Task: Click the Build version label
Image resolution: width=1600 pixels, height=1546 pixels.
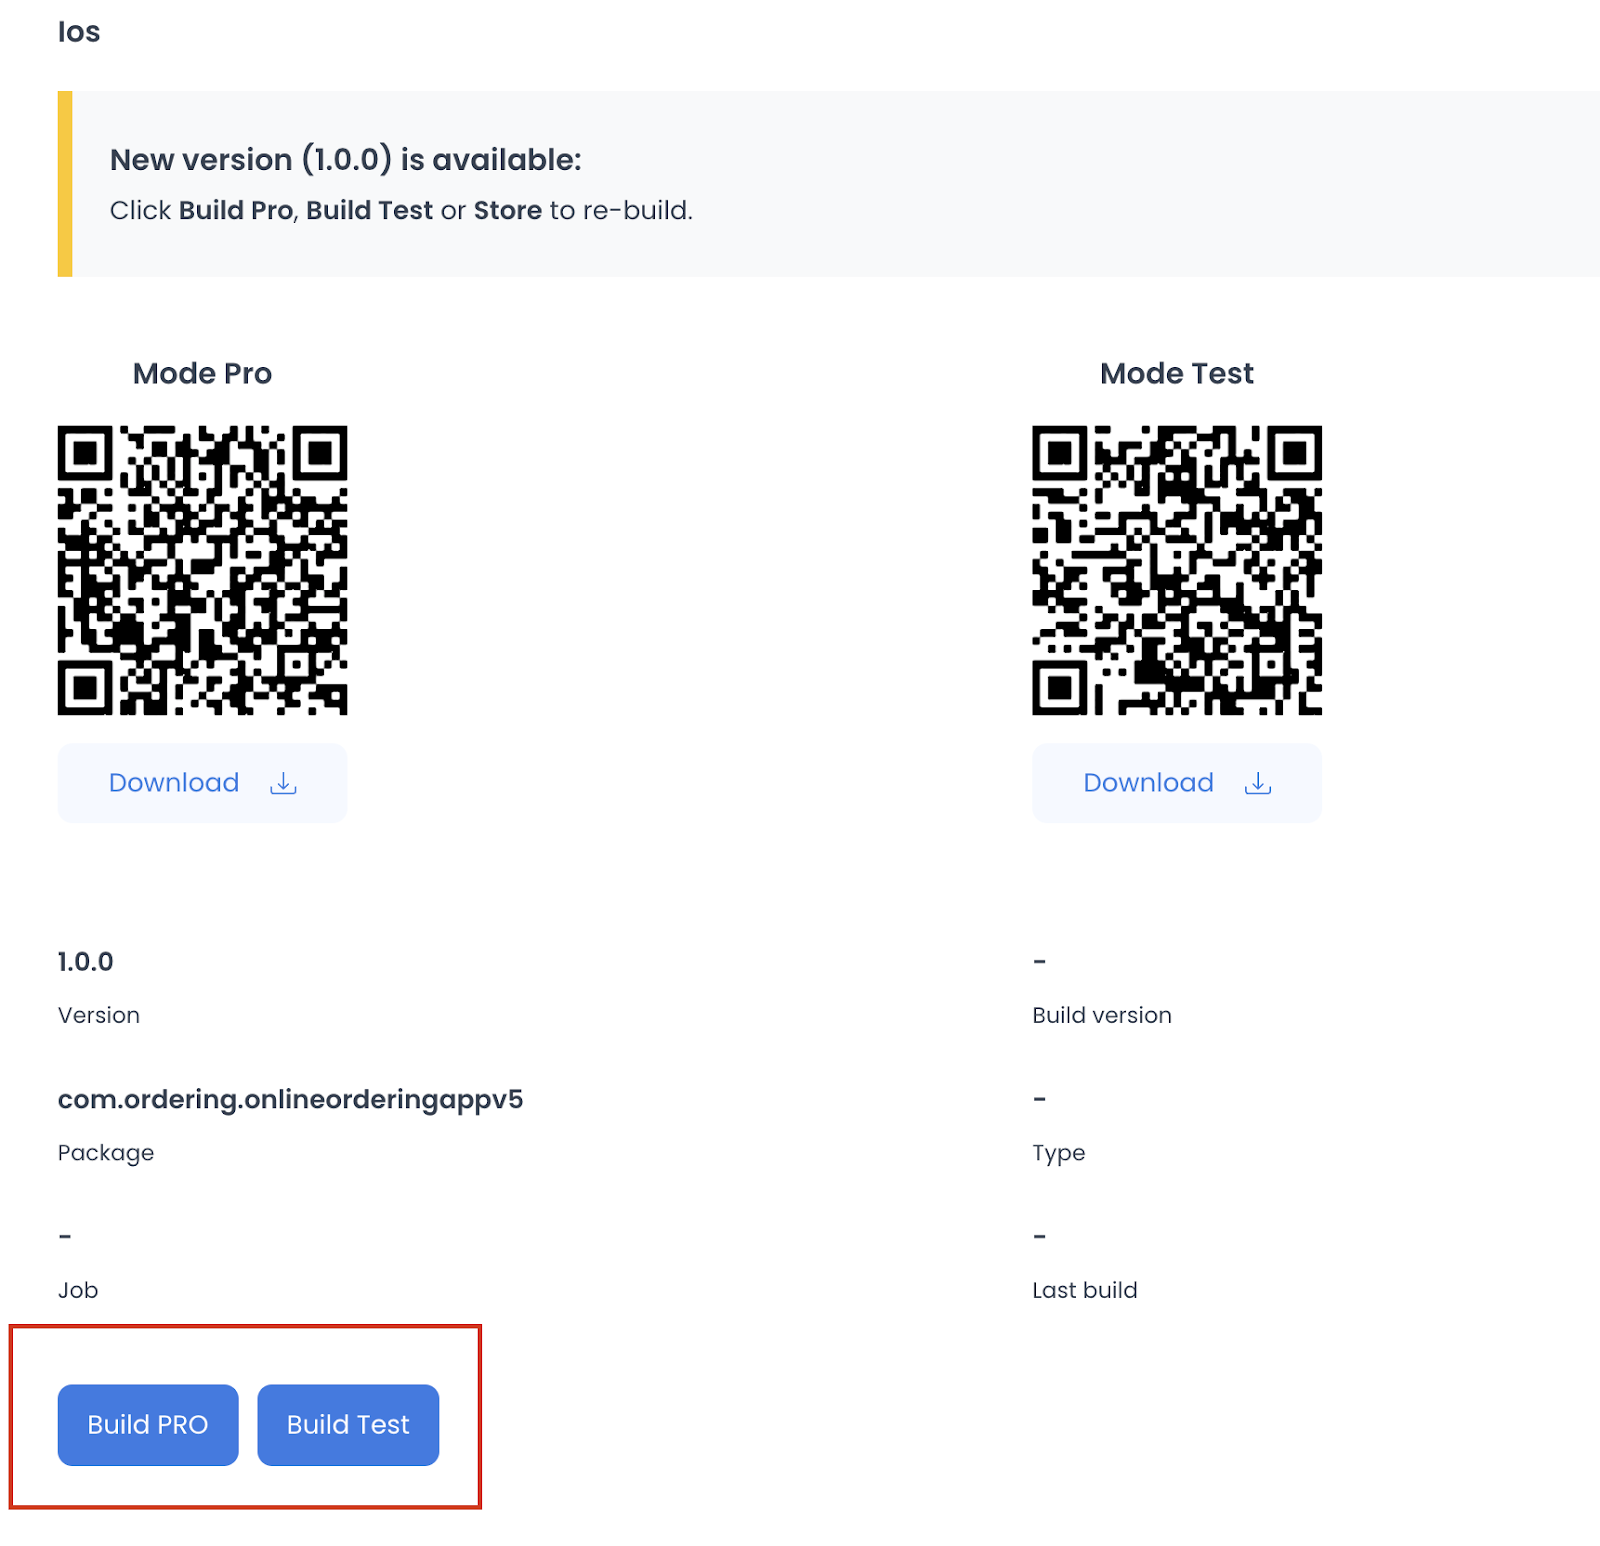Action: [1102, 1015]
